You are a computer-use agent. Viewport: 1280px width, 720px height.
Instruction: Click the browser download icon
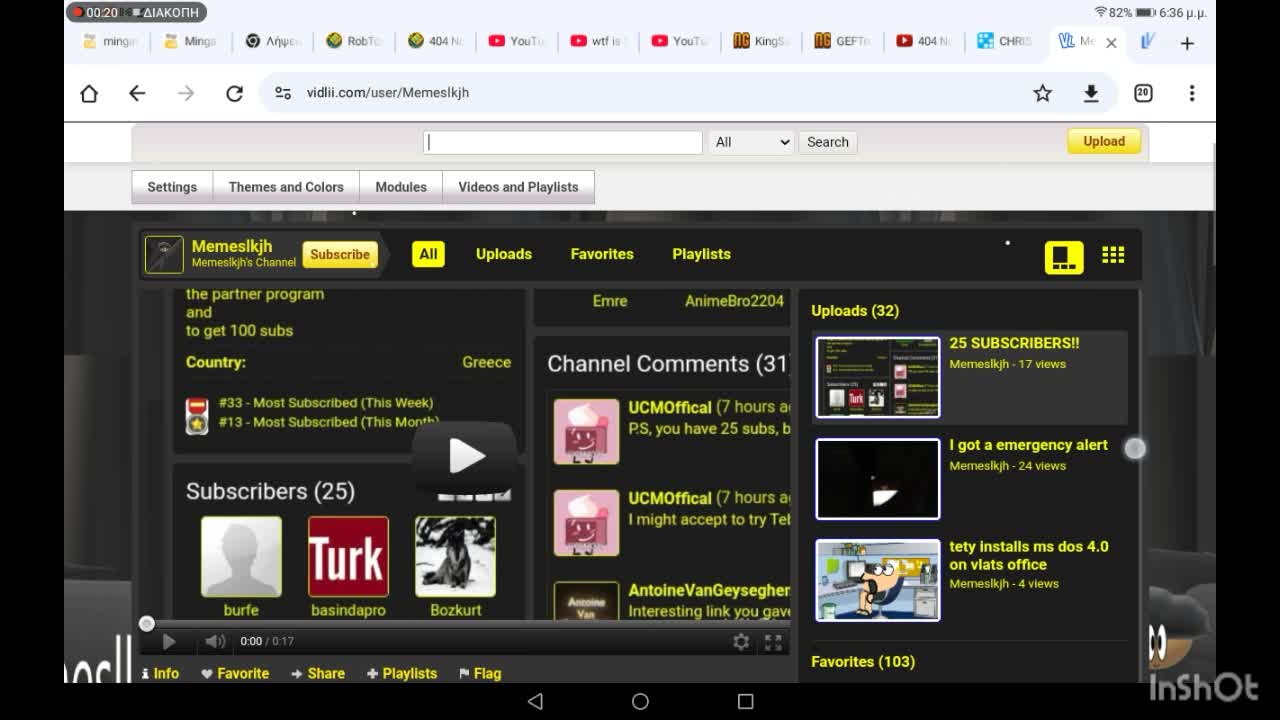(x=1091, y=93)
